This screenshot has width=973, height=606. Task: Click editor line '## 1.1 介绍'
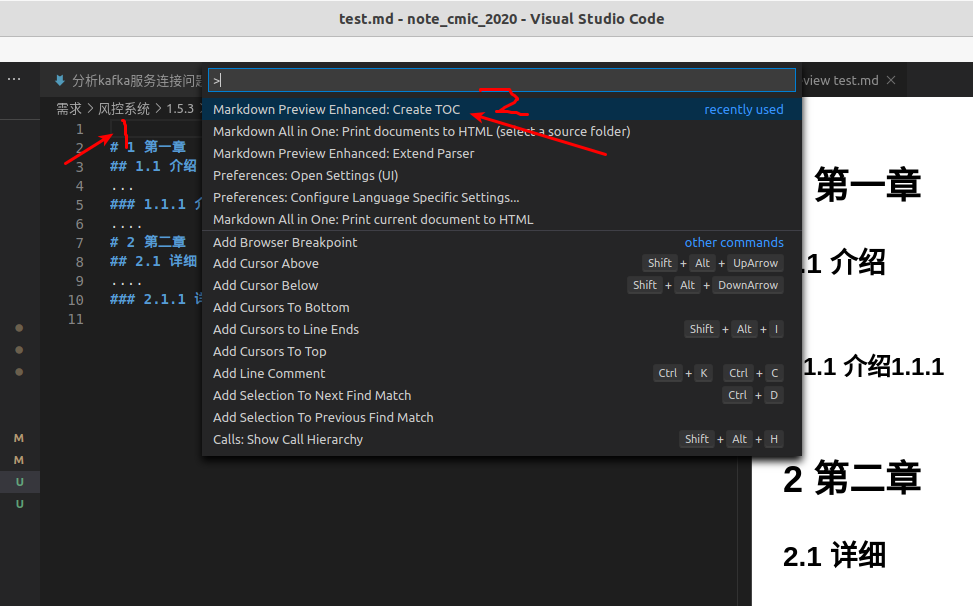[153, 166]
